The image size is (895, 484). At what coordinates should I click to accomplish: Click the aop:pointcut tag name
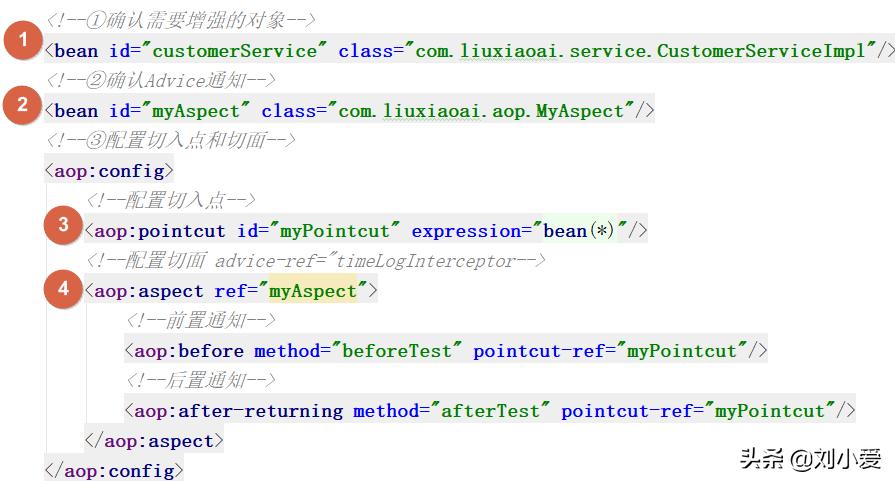point(160,231)
